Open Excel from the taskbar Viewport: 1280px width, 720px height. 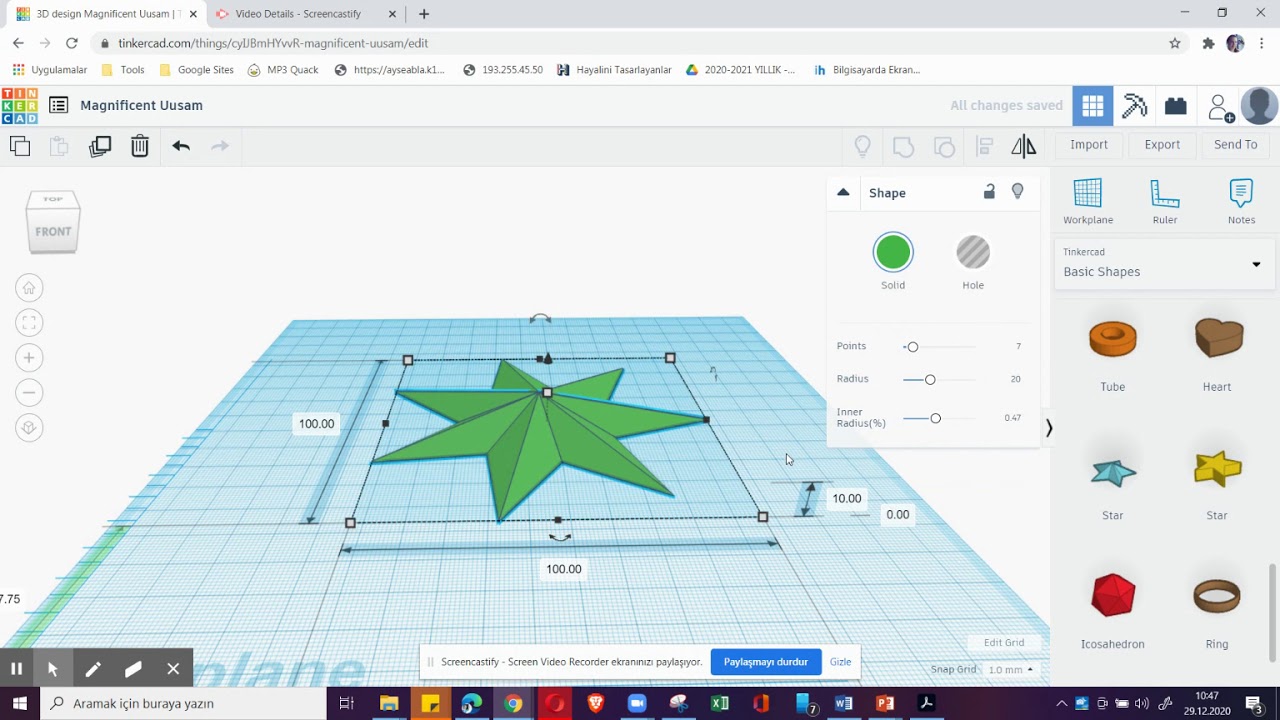pos(720,704)
